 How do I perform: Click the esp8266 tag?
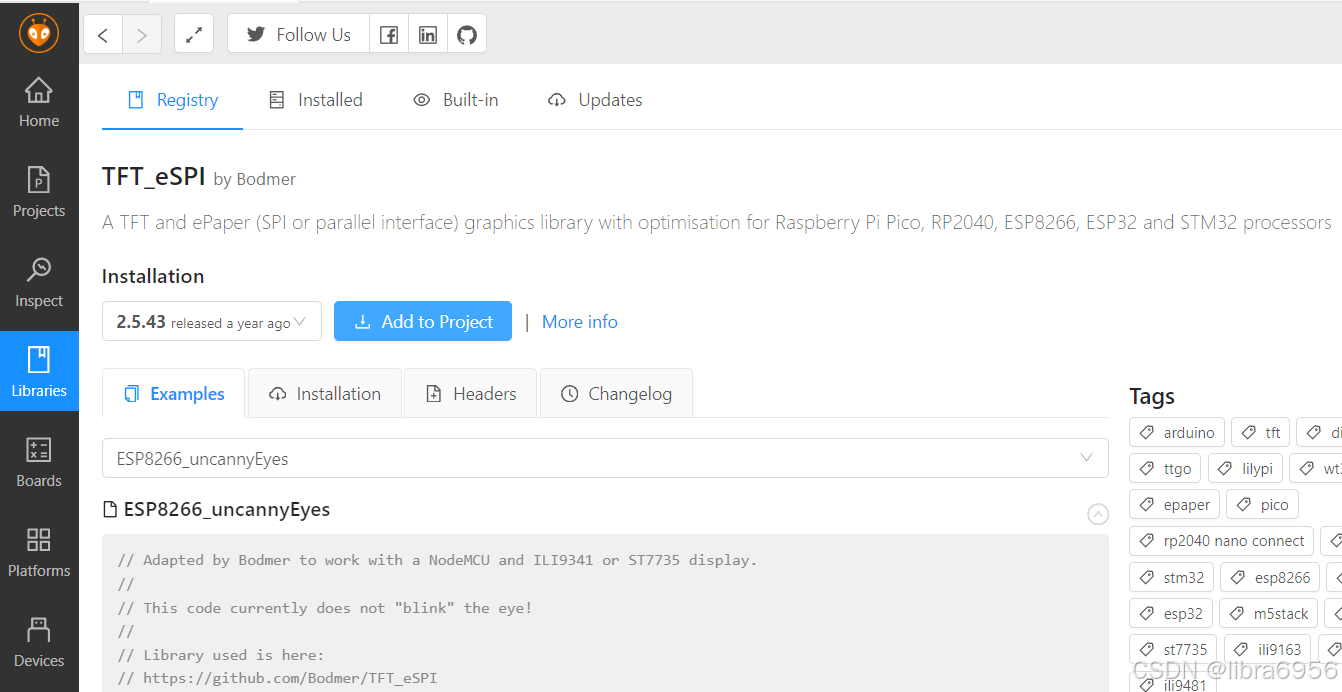tap(1270, 578)
